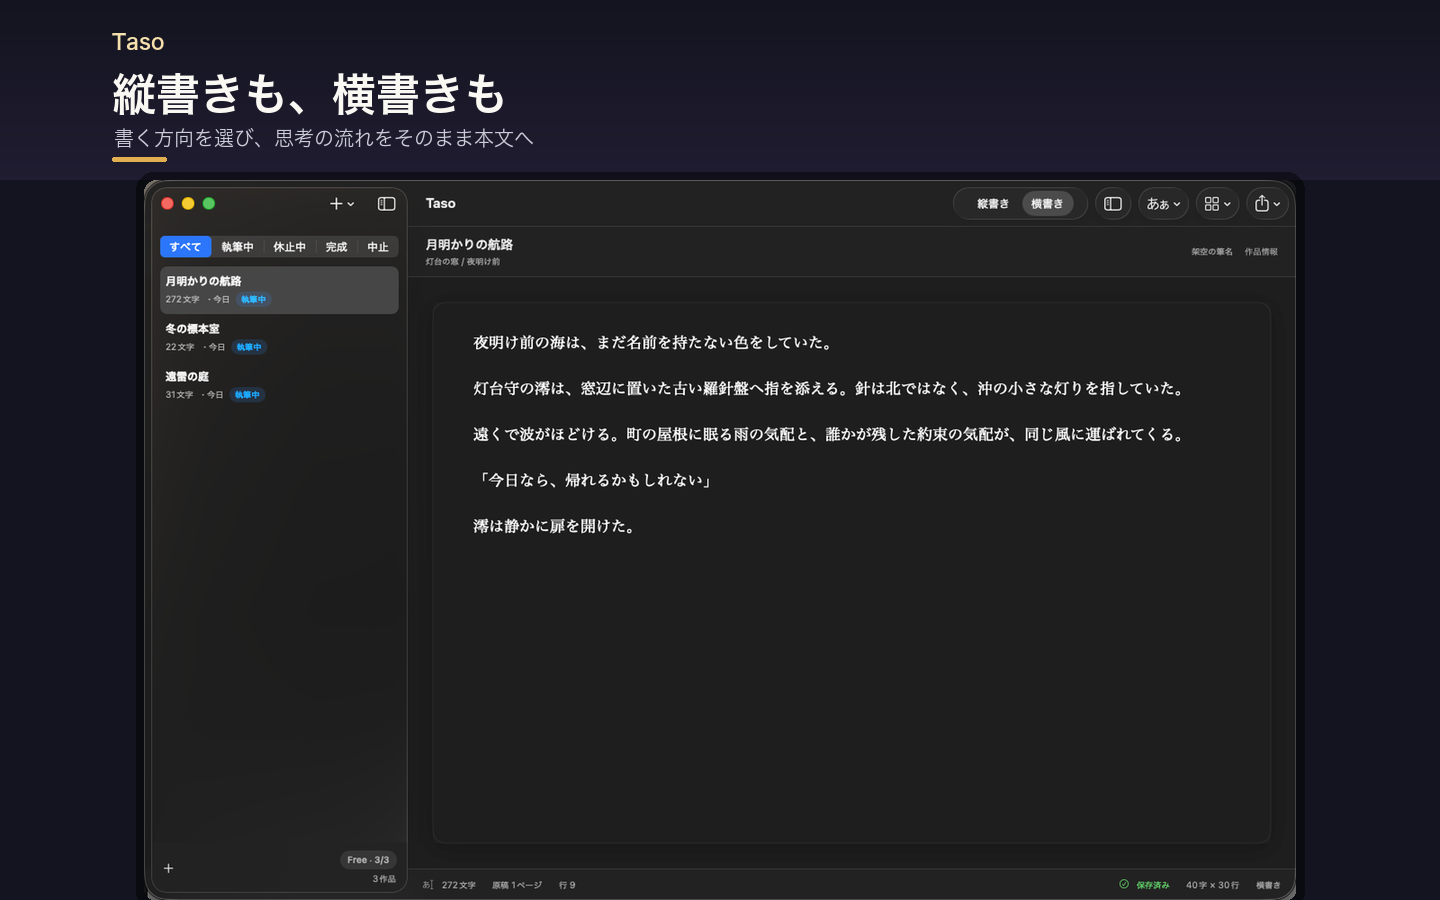Viewport: 1440px width, 900px height.
Task: Open the あぁ font settings dropdown
Action: pos(1163,204)
